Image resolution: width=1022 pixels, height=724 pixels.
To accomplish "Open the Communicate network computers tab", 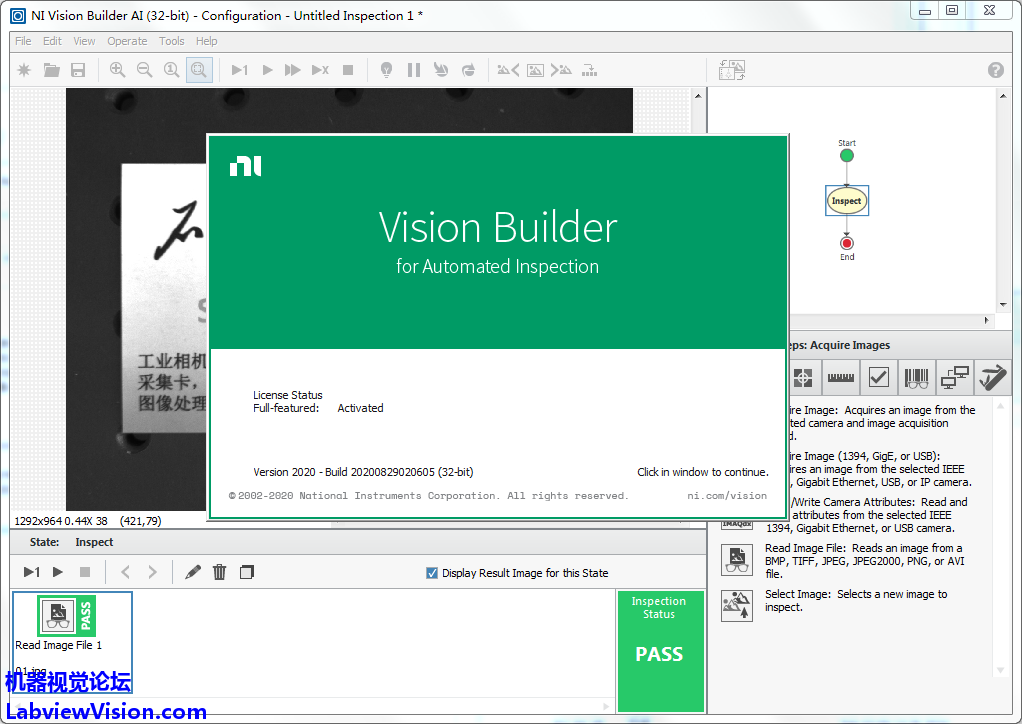I will pos(955,377).
